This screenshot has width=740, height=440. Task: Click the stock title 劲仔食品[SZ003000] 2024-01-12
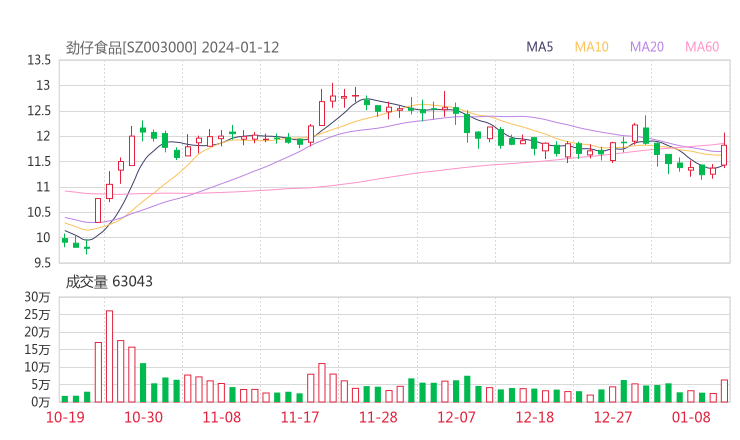172,48
